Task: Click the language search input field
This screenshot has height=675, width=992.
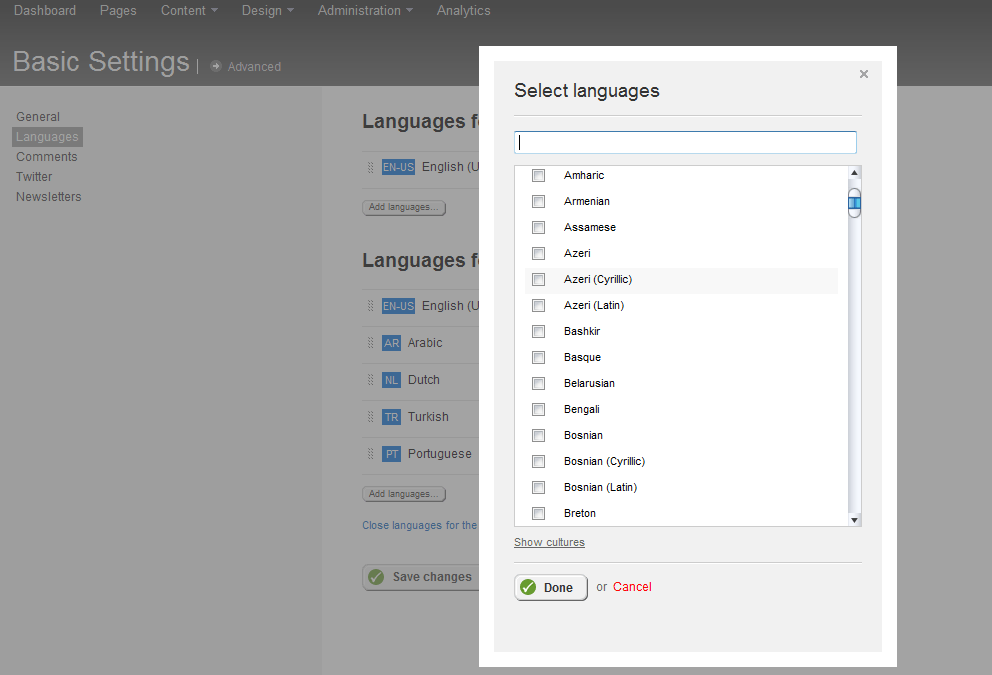Action: (x=685, y=142)
